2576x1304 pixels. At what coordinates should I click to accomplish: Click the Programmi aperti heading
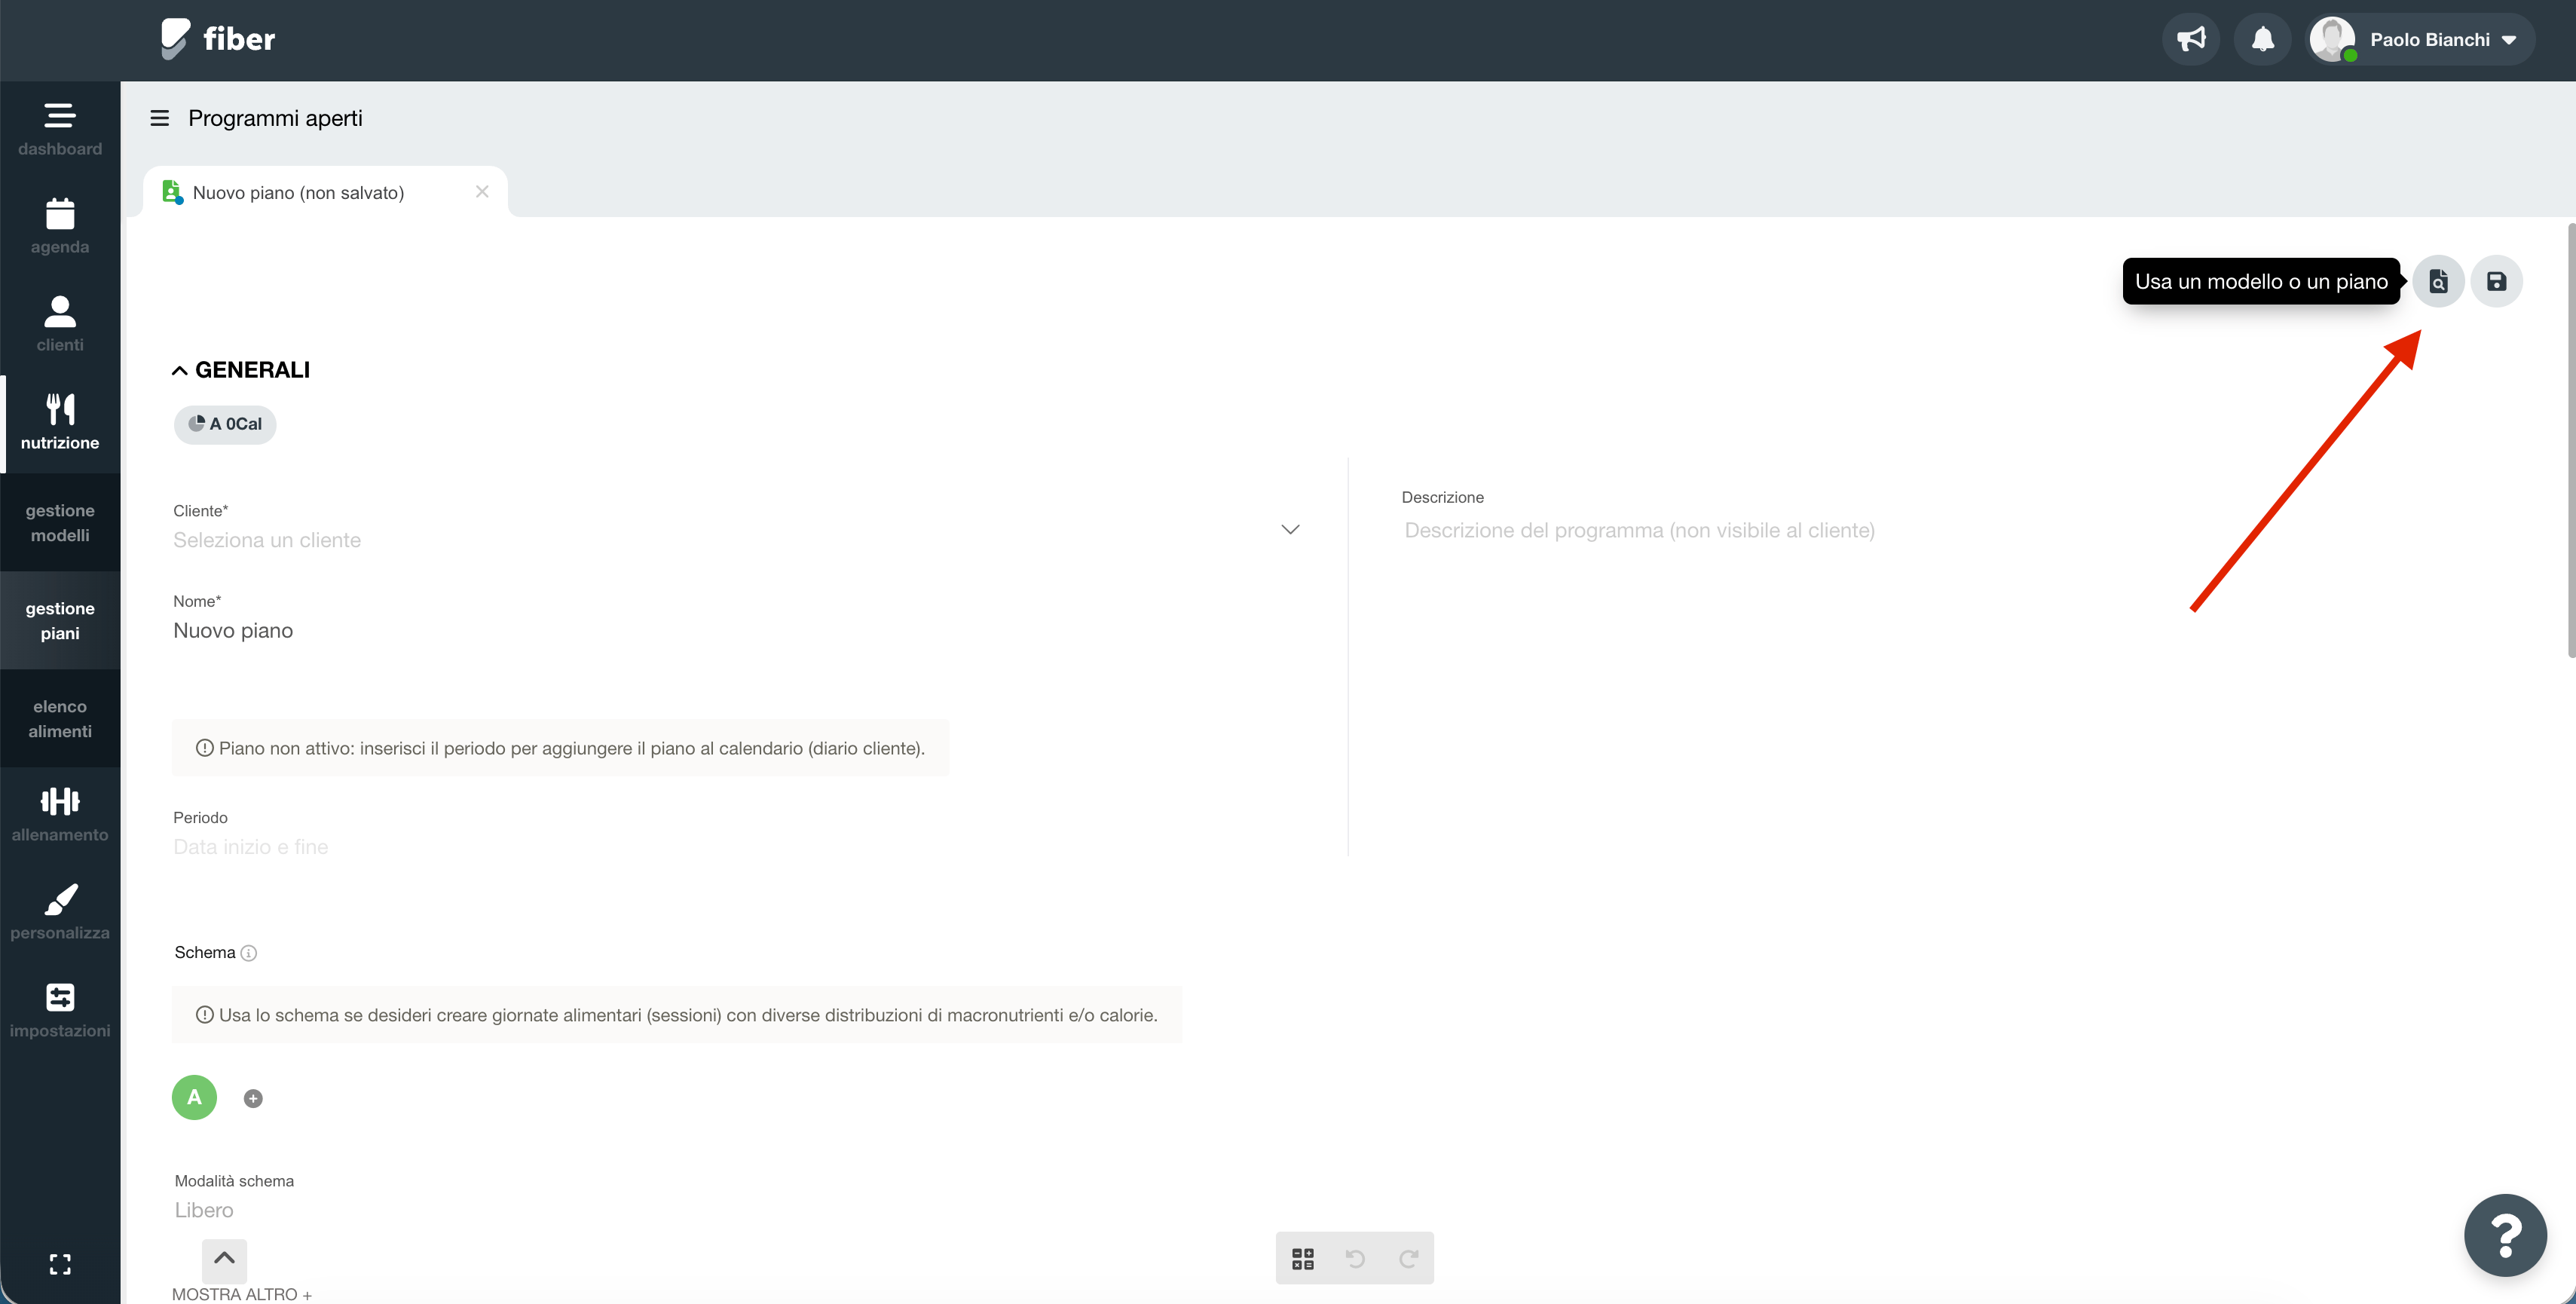pos(275,118)
